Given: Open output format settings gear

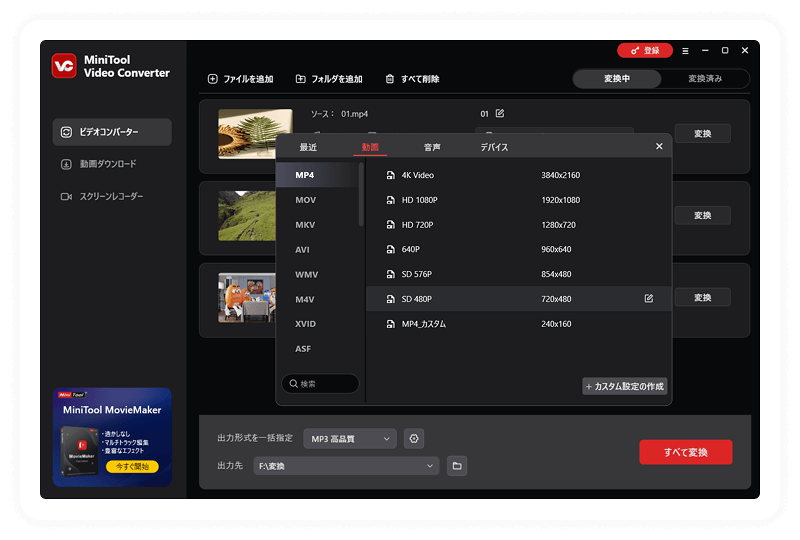Looking at the screenshot, I should pyautogui.click(x=414, y=439).
